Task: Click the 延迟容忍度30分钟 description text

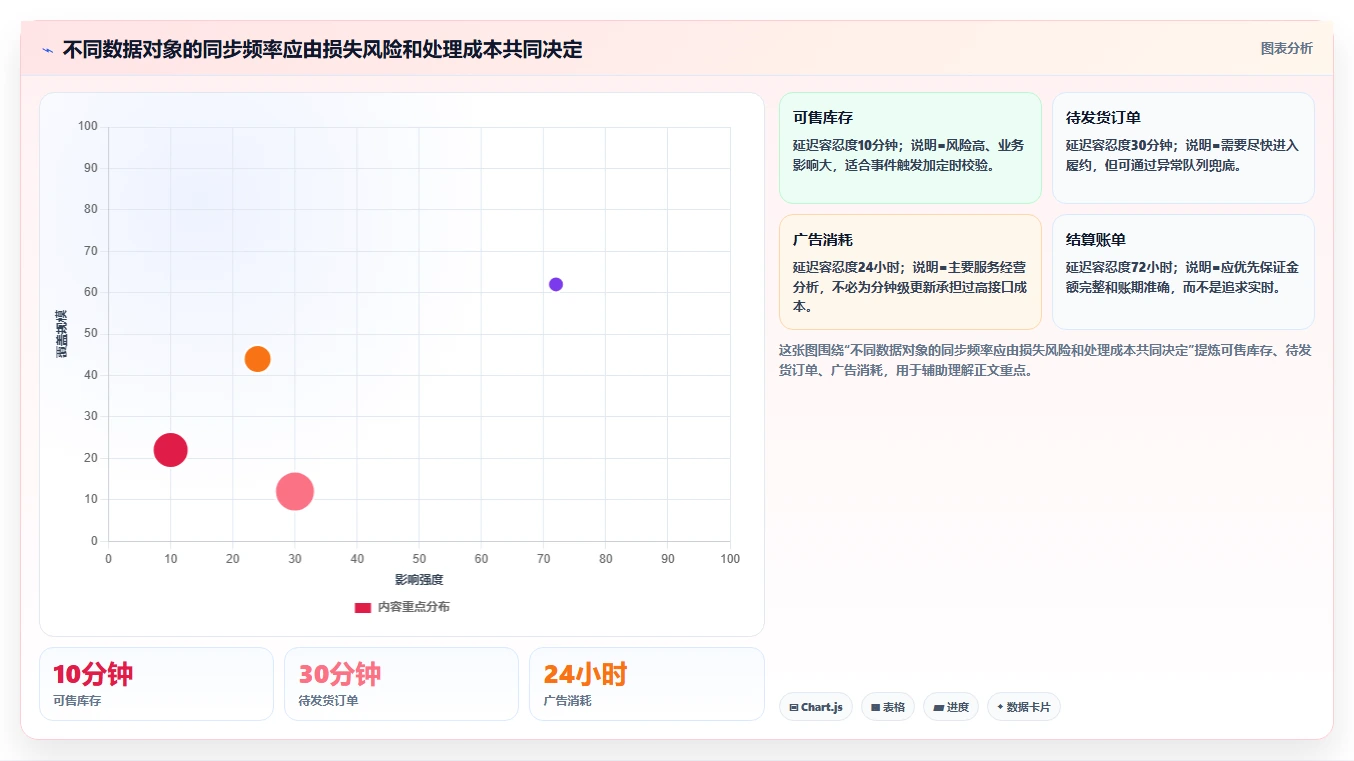Action: coord(1182,155)
